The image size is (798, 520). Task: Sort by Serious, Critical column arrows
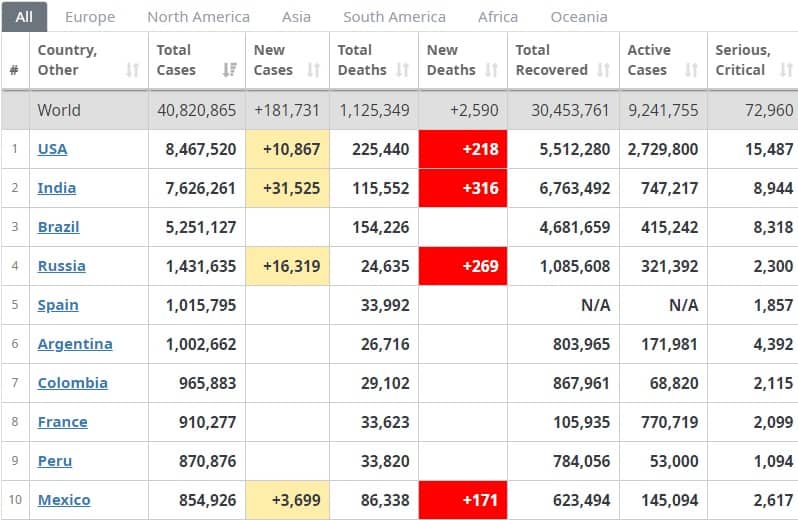786,70
